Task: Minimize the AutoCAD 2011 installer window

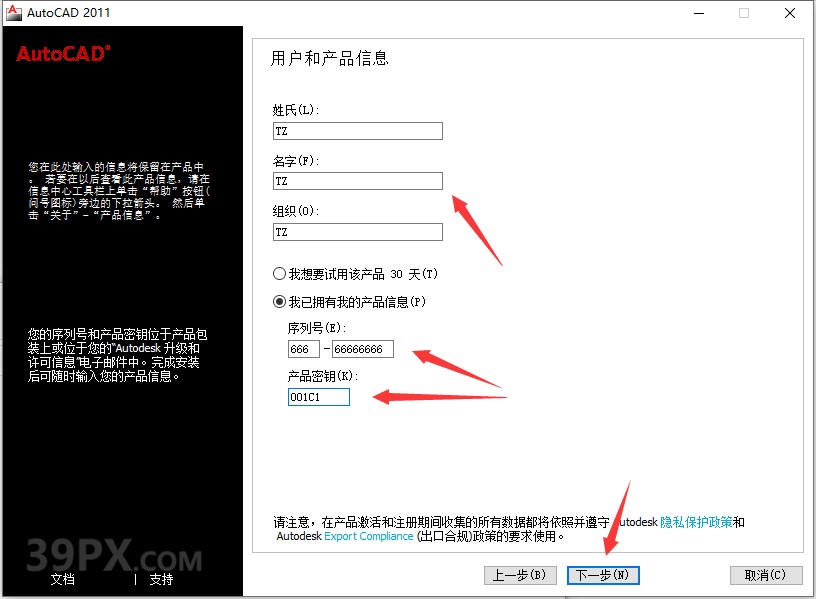Action: [x=699, y=13]
